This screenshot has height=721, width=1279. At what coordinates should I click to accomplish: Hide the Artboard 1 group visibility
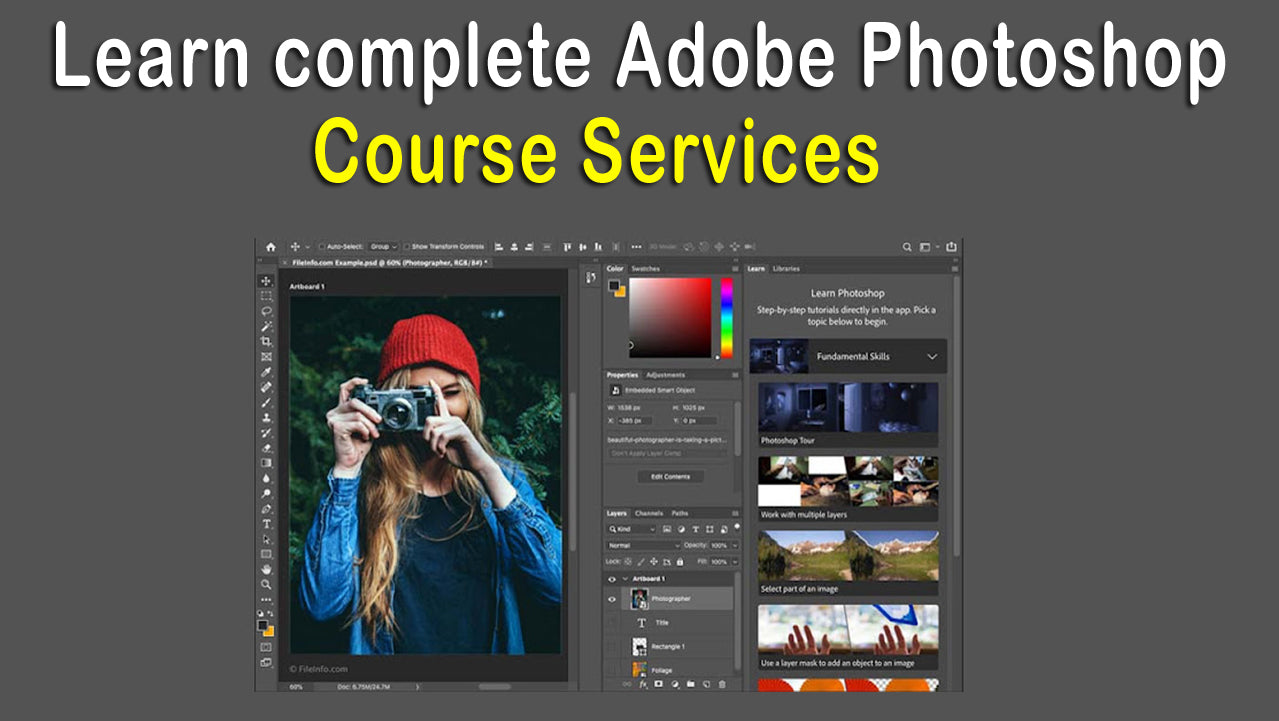click(x=612, y=579)
